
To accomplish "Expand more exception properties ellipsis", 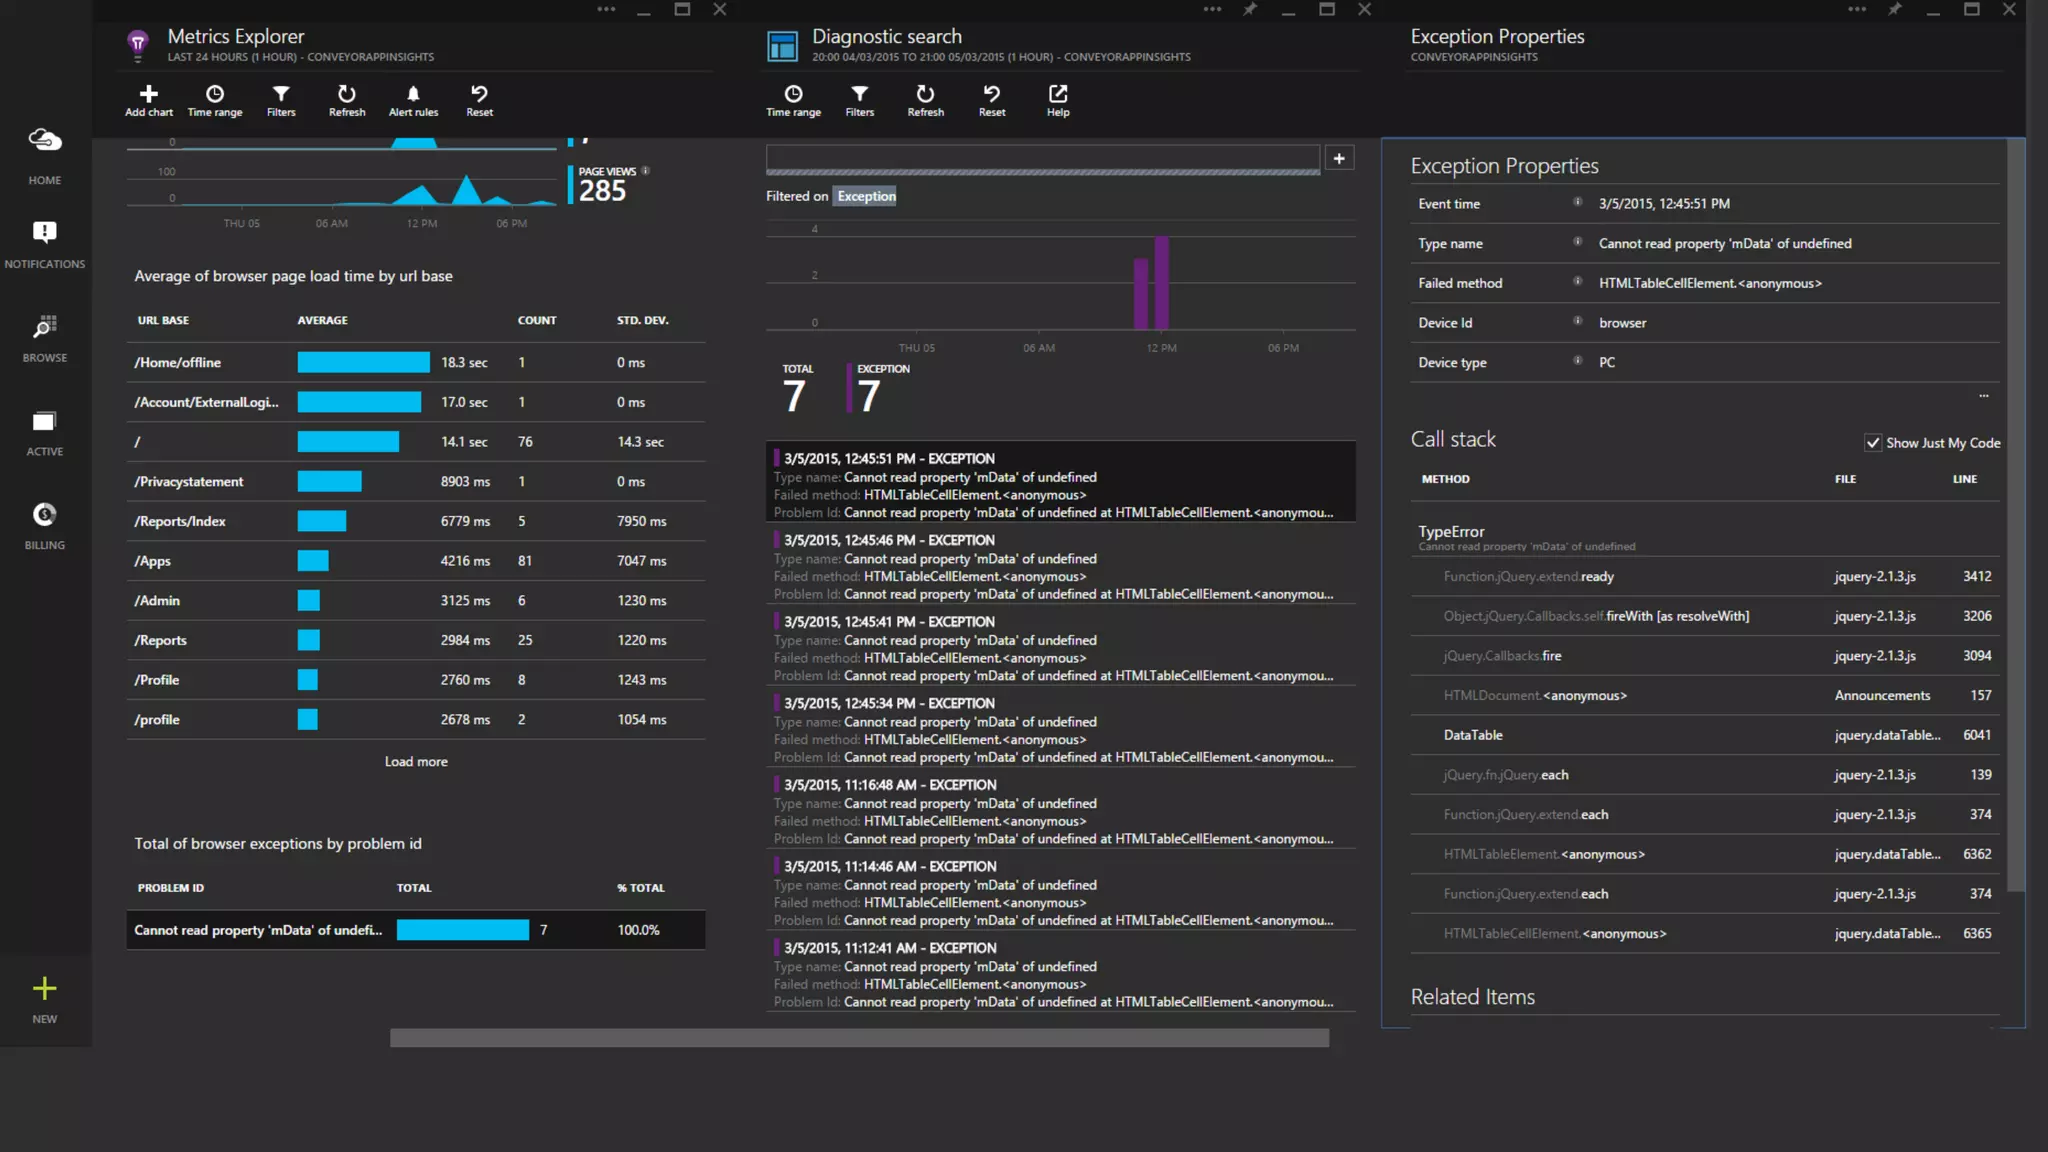I will pos(1984,396).
